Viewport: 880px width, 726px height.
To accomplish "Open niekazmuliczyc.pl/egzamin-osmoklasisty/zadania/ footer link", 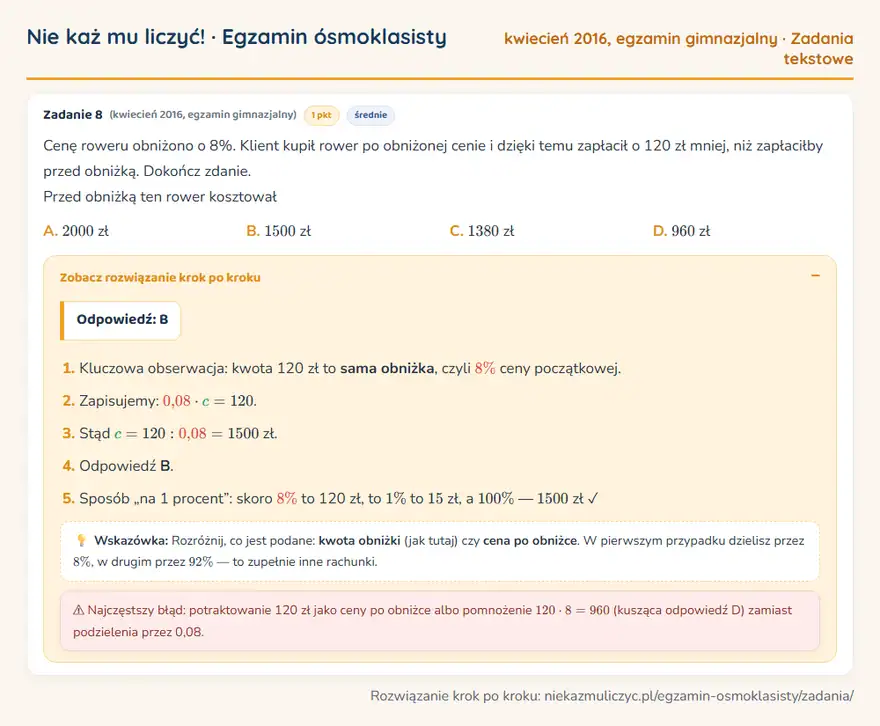I will click(699, 696).
